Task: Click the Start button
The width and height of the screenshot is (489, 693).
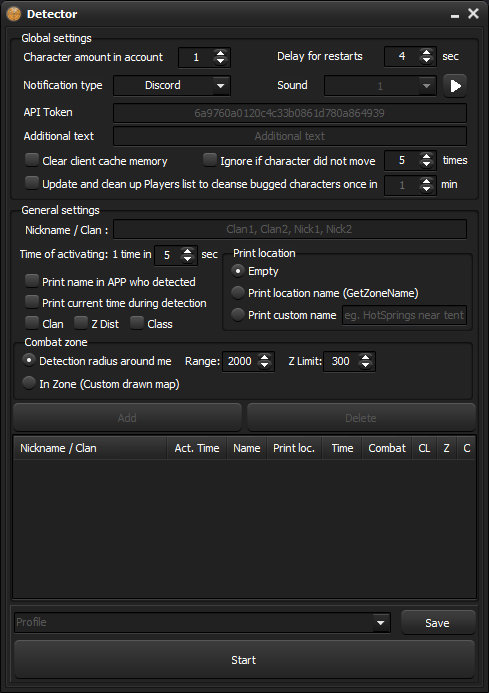Action: pyautogui.click(x=244, y=660)
